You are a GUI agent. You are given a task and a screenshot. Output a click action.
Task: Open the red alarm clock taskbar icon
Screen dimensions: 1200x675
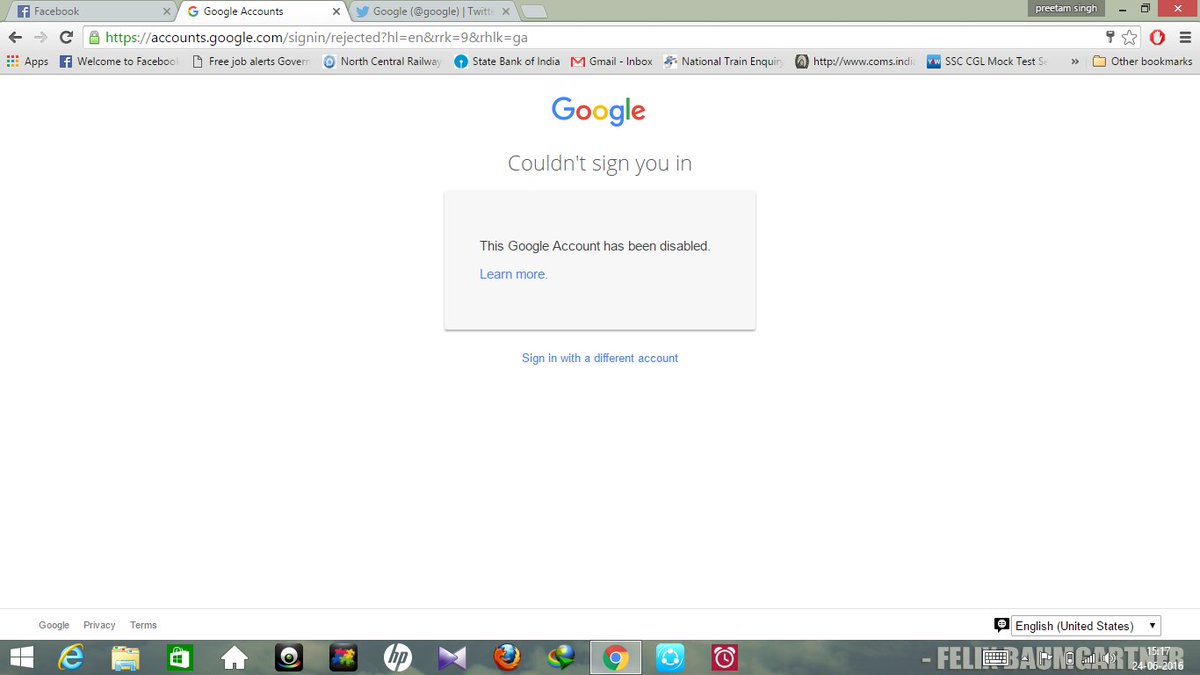pyautogui.click(x=724, y=658)
